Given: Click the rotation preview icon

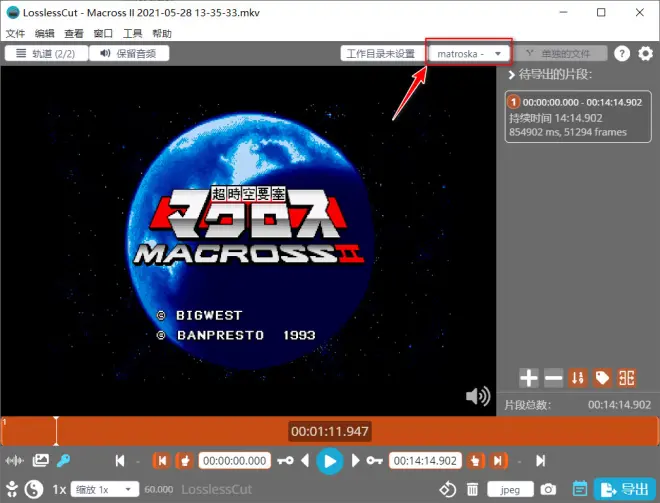Looking at the screenshot, I should 447,490.
